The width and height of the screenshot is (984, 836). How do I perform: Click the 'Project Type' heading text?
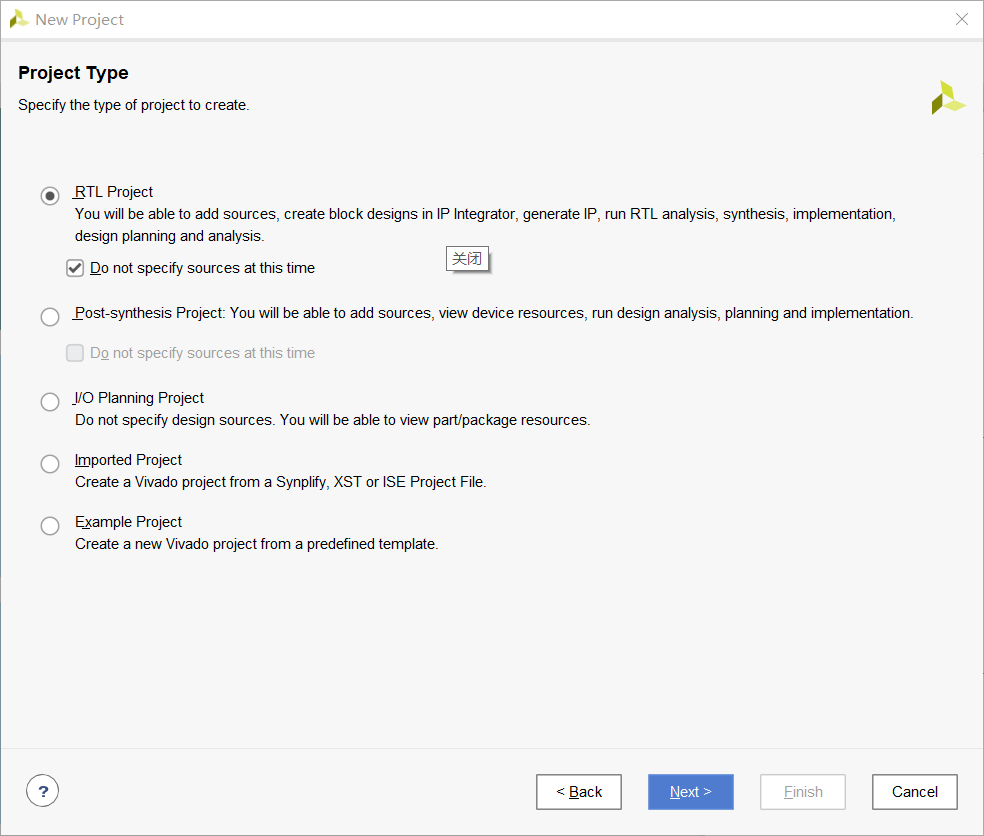73,73
